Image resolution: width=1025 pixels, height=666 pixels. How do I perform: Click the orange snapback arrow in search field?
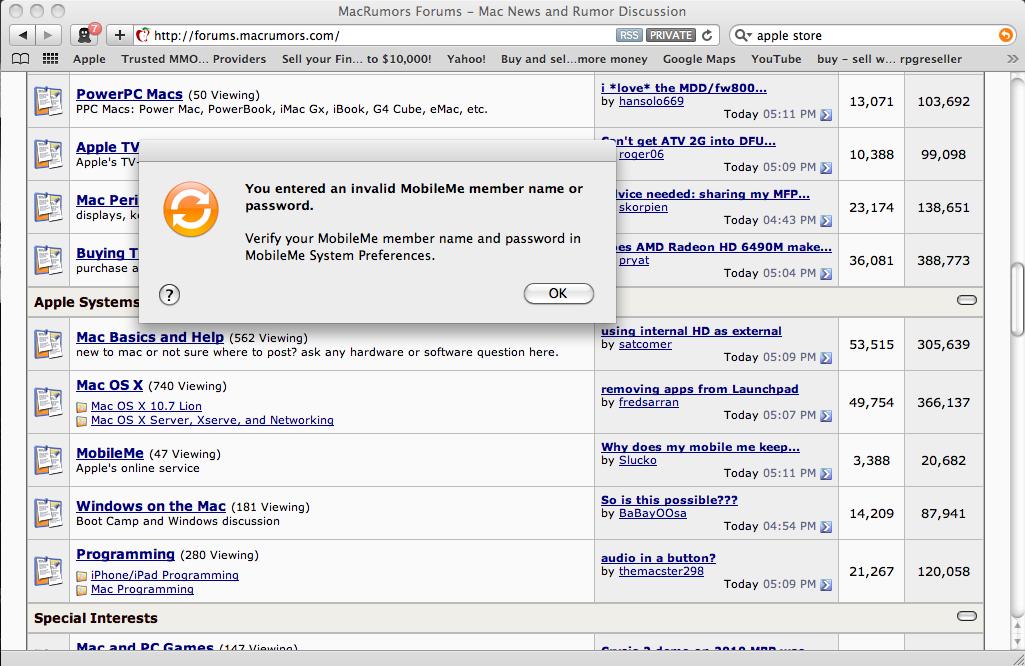coord(1006,35)
